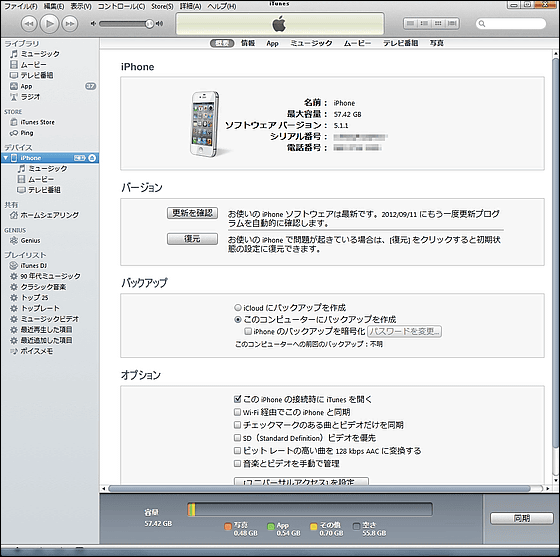Open iTunes Store bag icon
Viewport: 560px width, 557px height.
(14, 122)
